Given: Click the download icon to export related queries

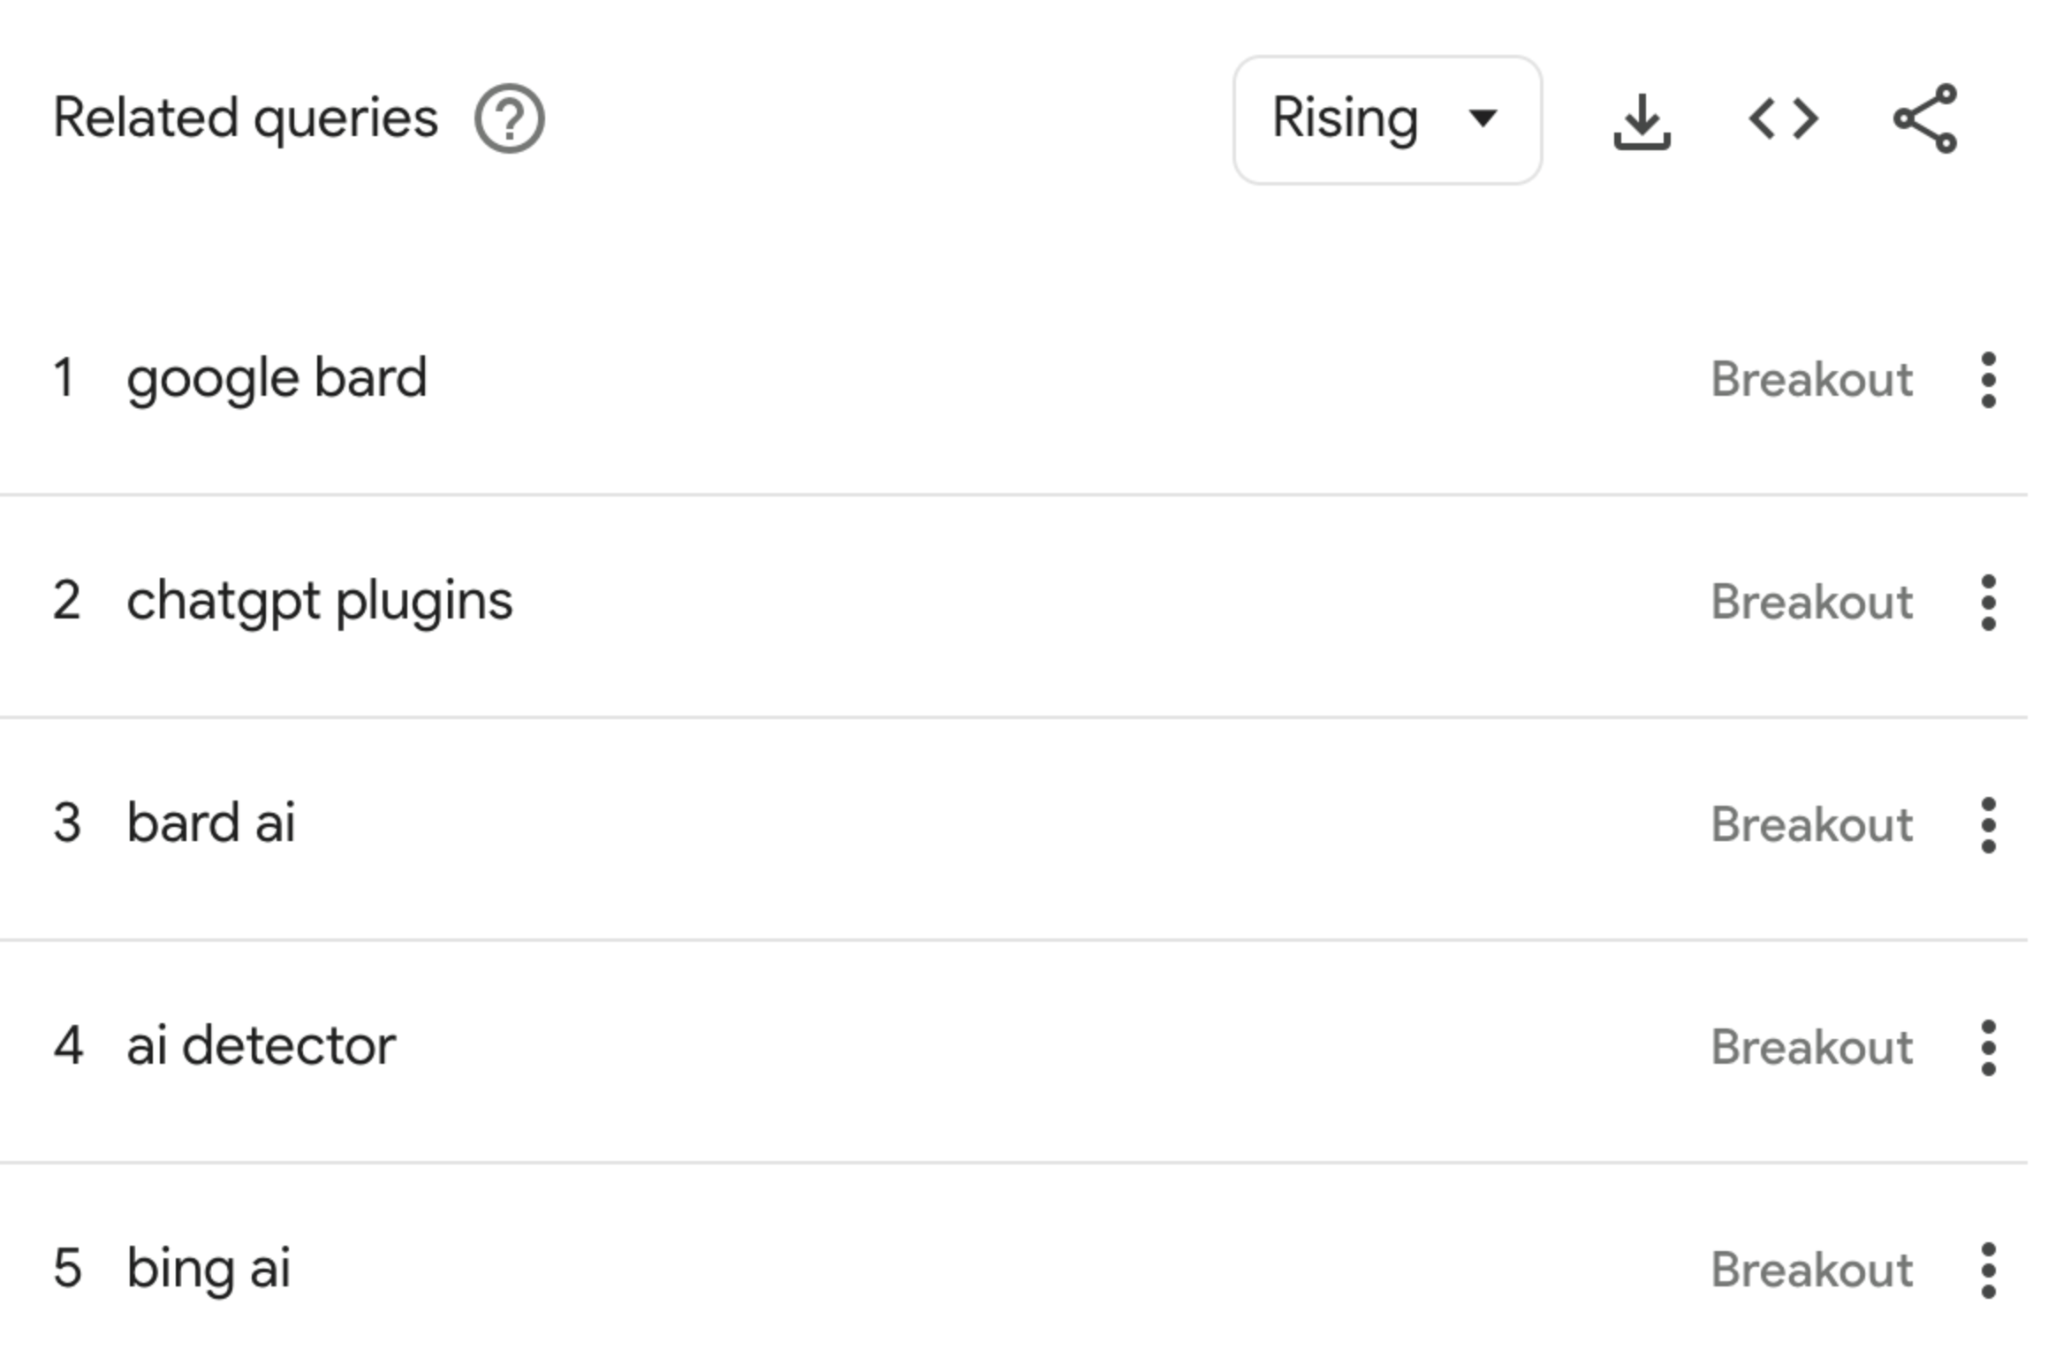Looking at the screenshot, I should point(1643,118).
